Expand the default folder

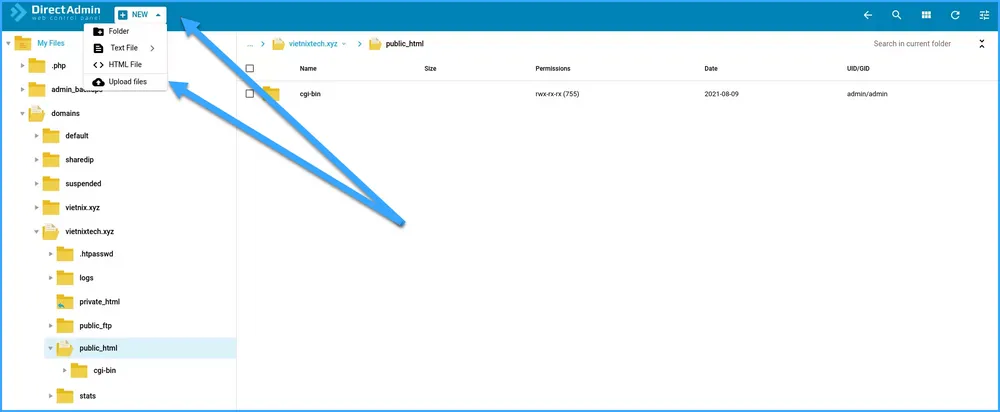click(x=37, y=136)
